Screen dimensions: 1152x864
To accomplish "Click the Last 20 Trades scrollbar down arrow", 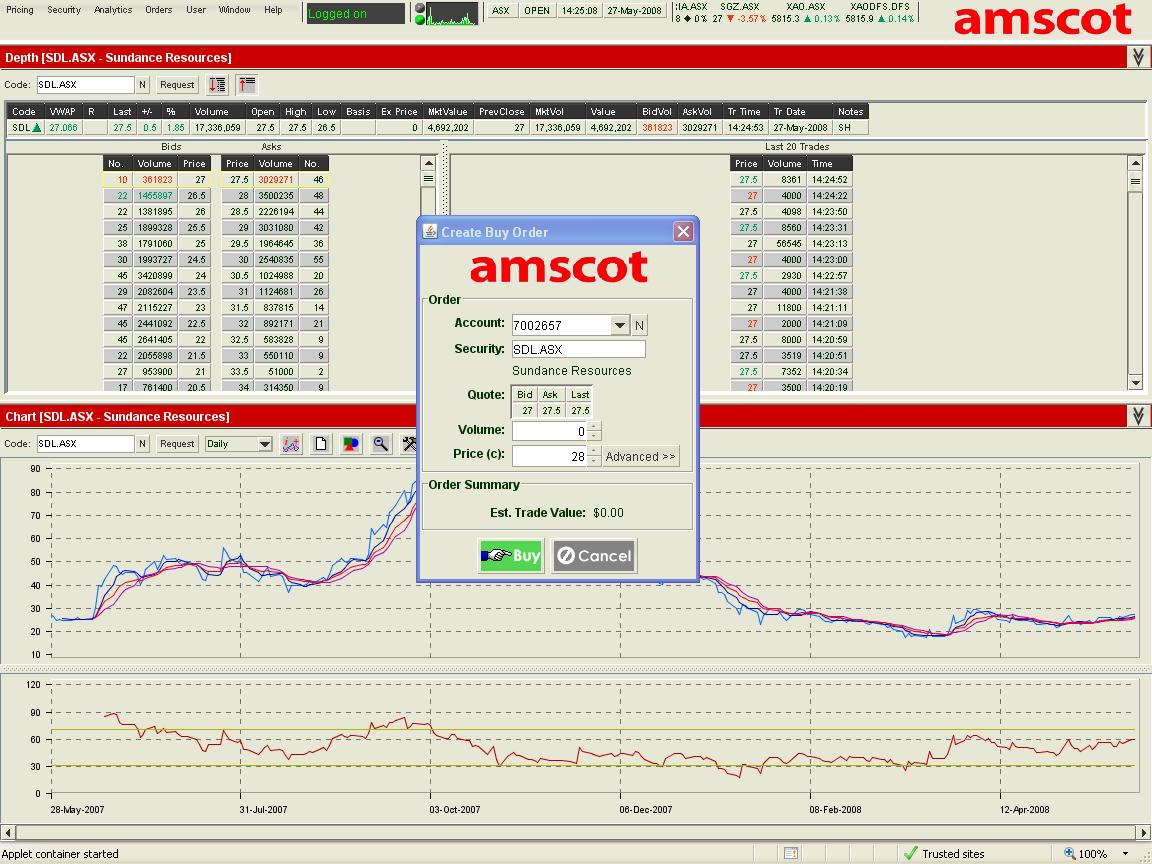I will tap(1135, 382).
